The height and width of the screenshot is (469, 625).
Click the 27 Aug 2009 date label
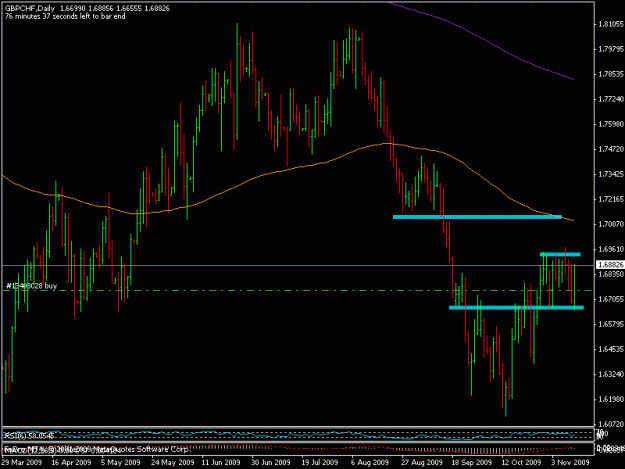[x=422, y=462]
